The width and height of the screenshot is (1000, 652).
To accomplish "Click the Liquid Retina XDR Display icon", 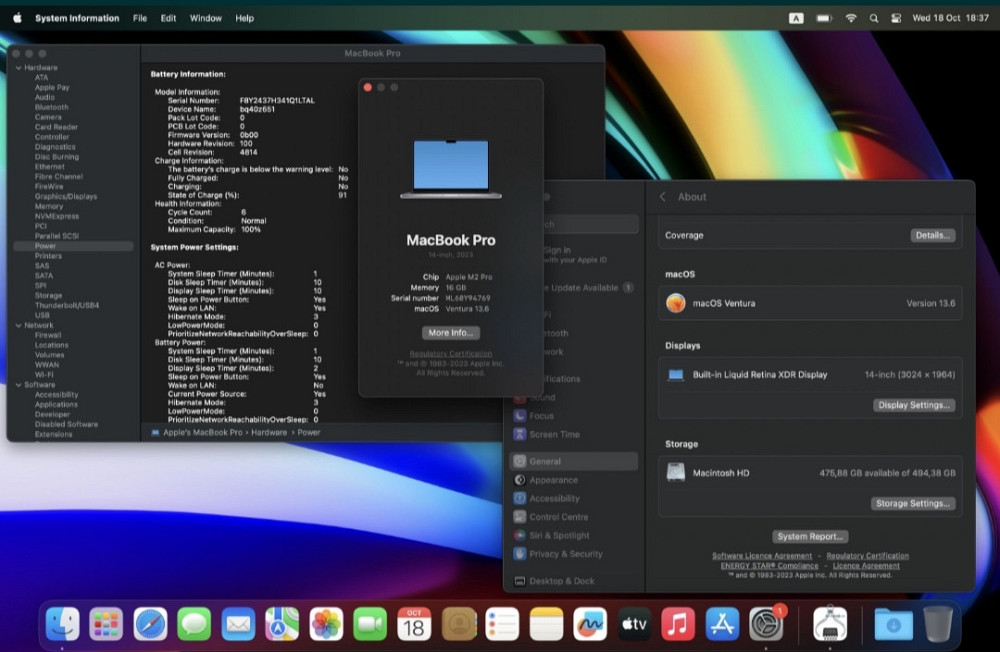I will click(675, 374).
